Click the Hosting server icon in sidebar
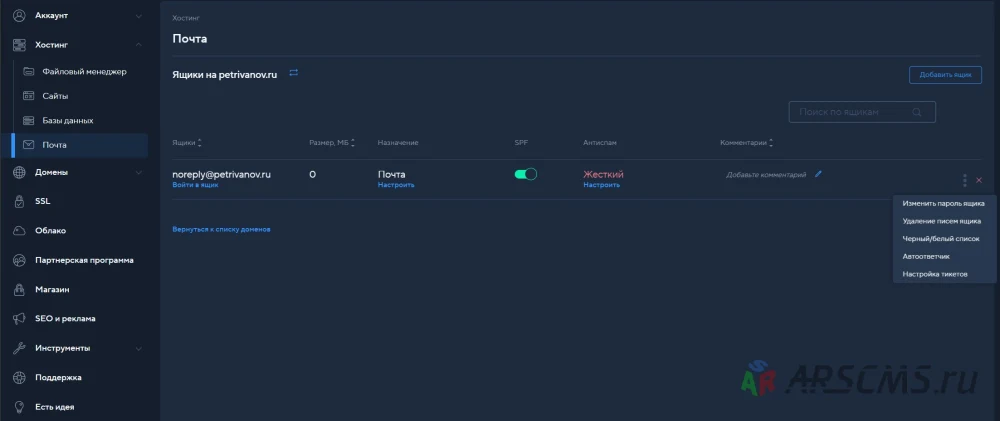The image size is (1000, 421). [19, 45]
